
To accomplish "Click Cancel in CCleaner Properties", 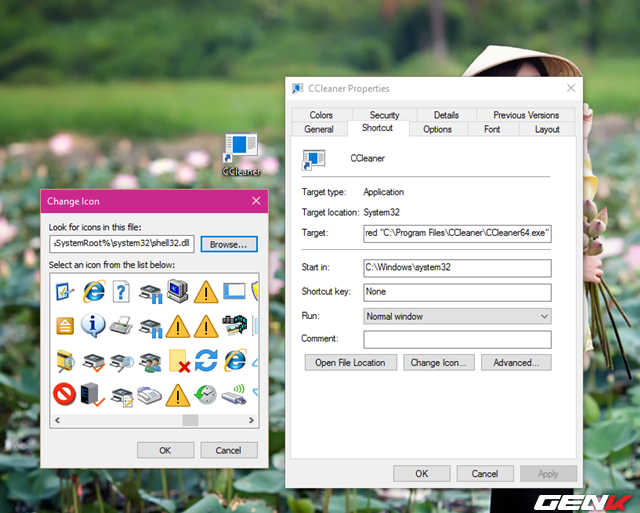I will tap(485, 473).
